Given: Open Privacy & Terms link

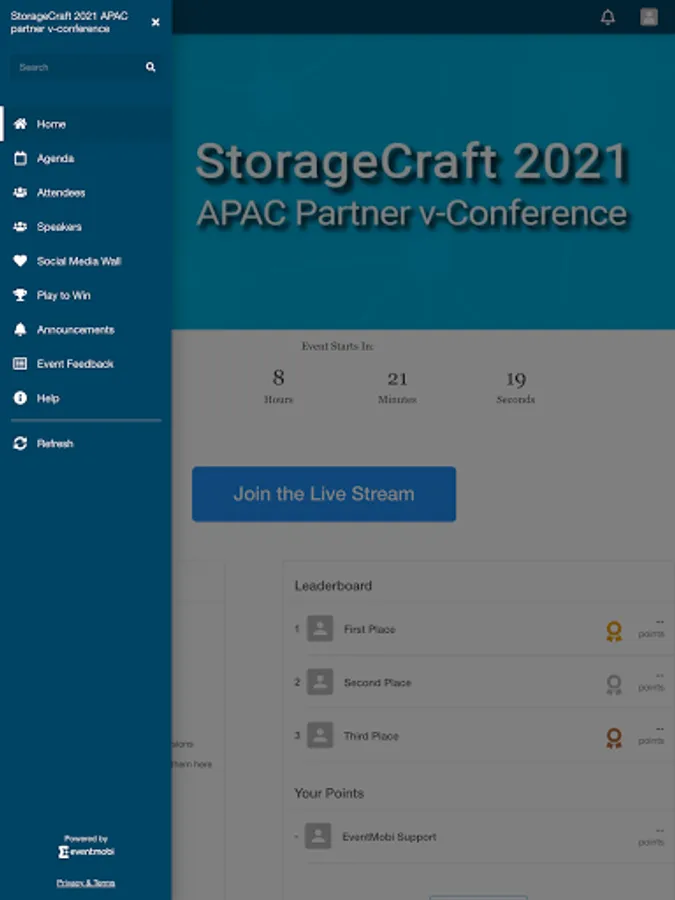Looking at the screenshot, I should pos(86,883).
